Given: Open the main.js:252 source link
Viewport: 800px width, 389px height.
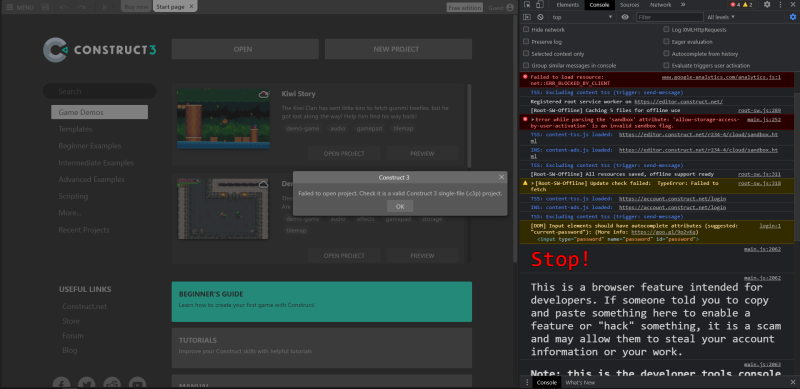Looking at the screenshot, I should [764, 119].
